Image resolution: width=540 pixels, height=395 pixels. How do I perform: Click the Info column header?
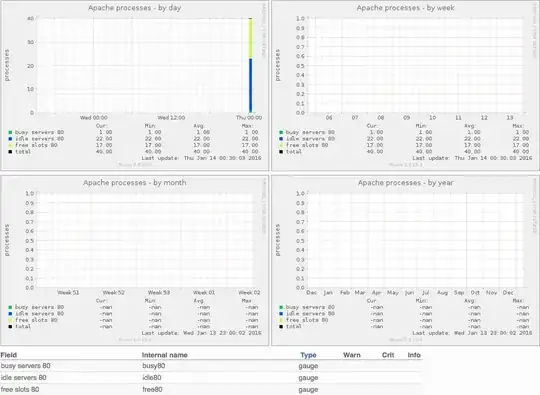414,355
